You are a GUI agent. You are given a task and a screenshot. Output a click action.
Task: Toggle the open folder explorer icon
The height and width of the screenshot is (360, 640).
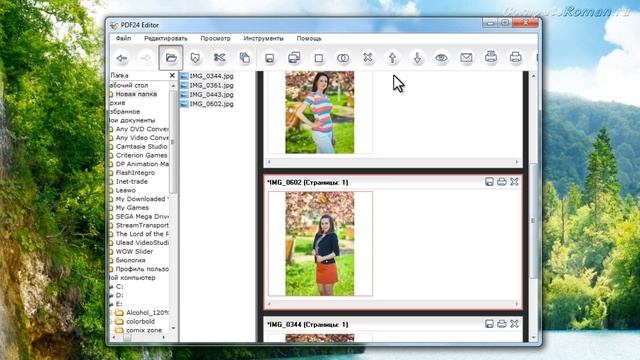(x=171, y=58)
